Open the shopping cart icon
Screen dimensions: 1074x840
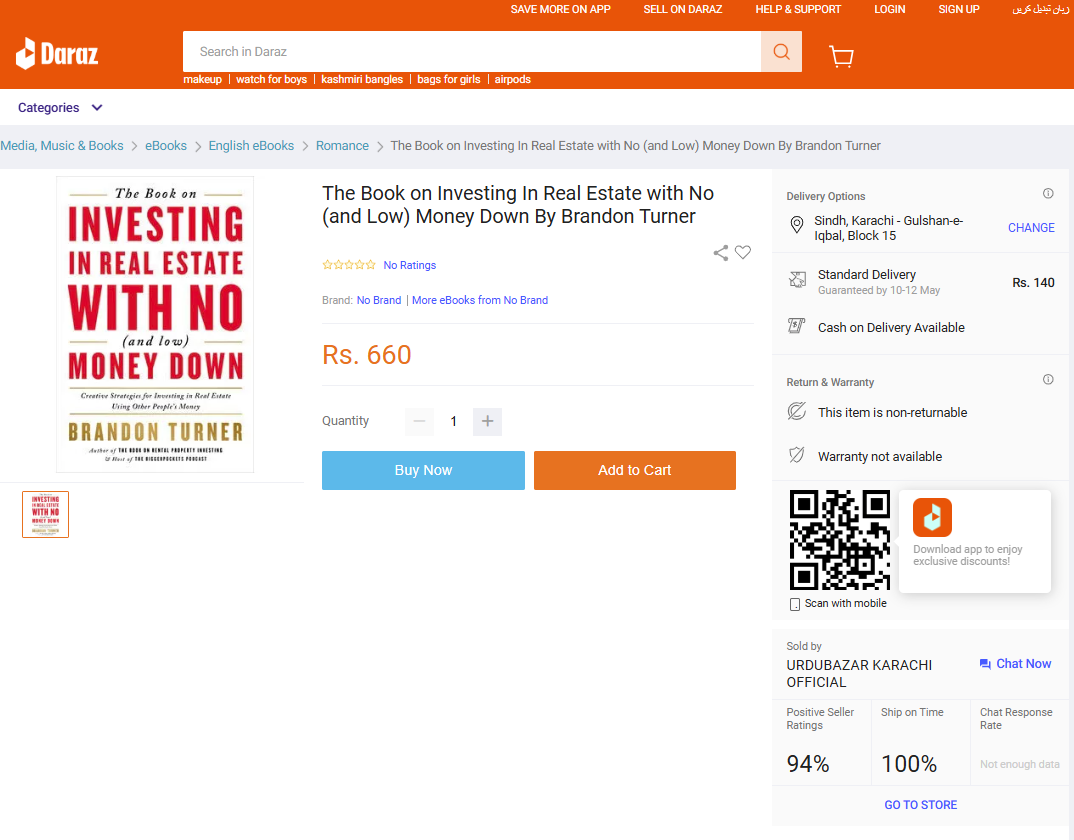pos(841,55)
